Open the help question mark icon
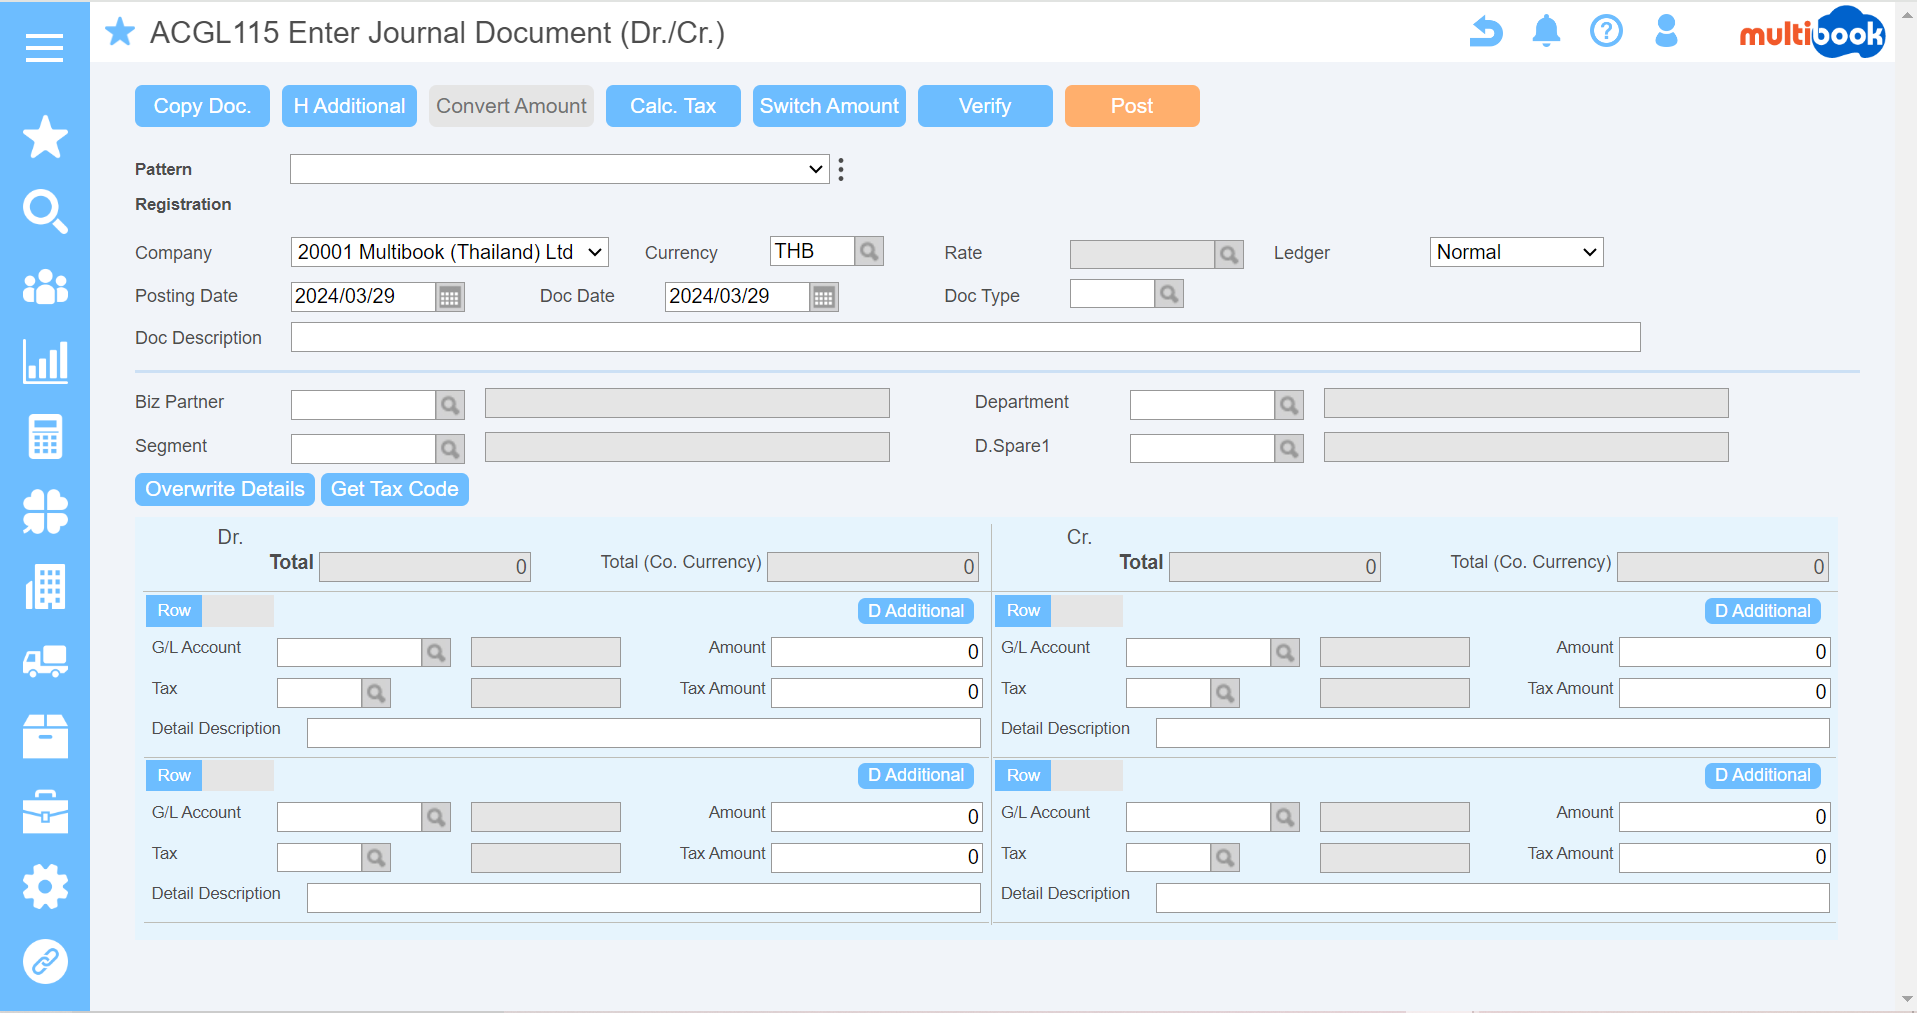 (x=1606, y=32)
